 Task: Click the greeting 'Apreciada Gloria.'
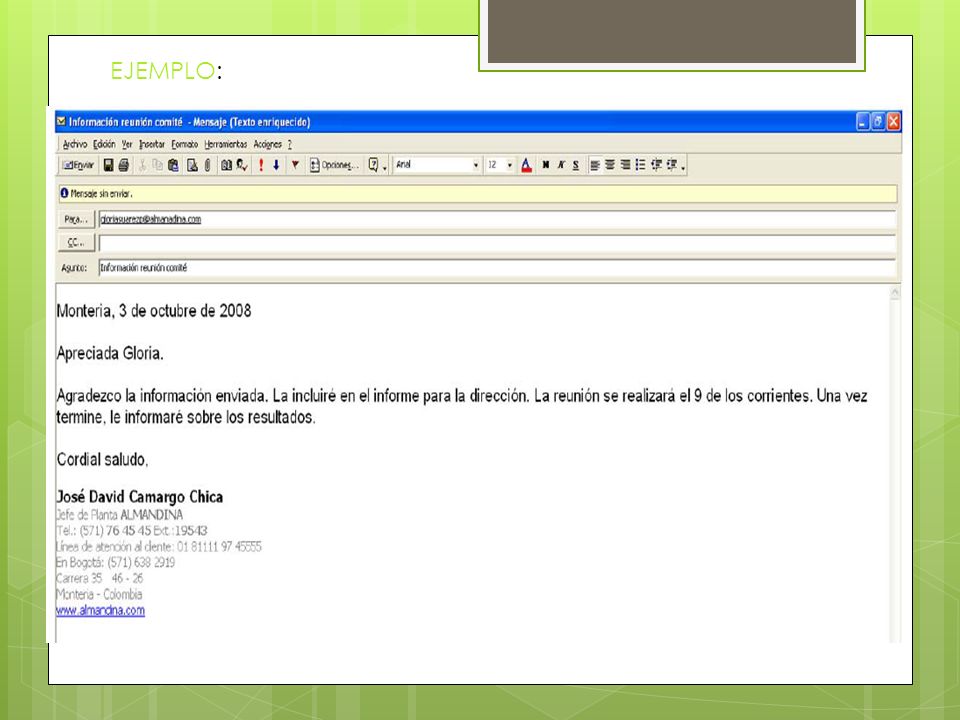[110, 353]
